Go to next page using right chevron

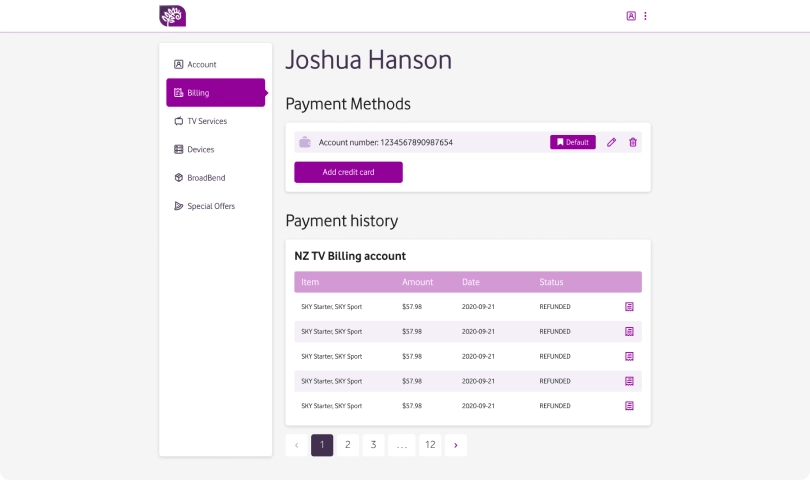pos(455,445)
